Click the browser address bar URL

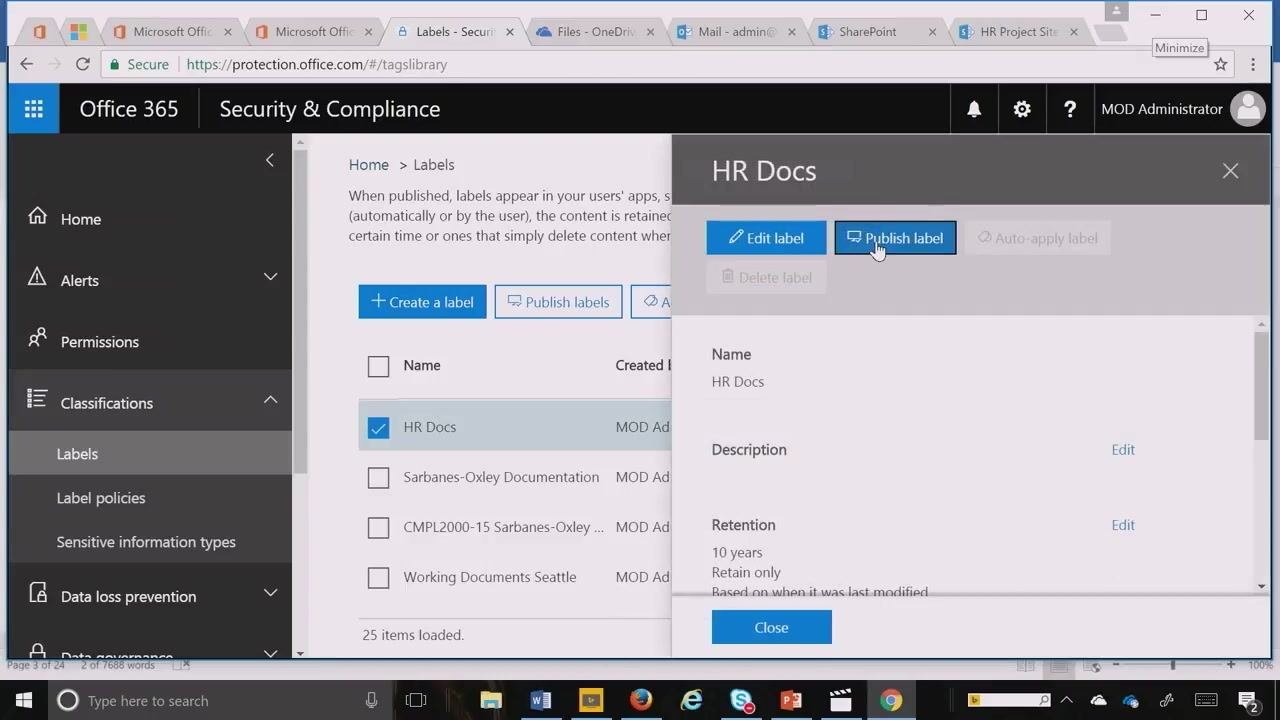point(317,64)
